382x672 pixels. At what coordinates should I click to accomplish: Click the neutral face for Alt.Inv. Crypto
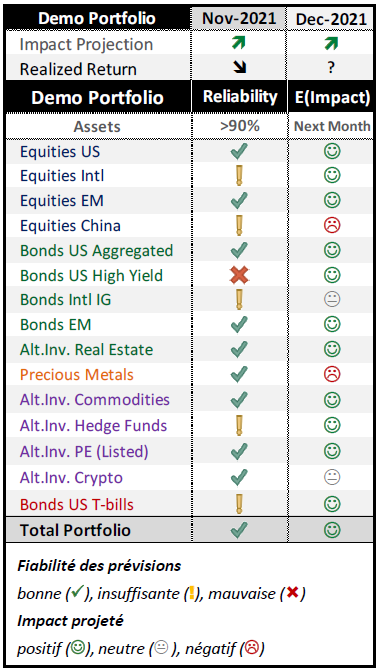pyautogui.click(x=332, y=477)
